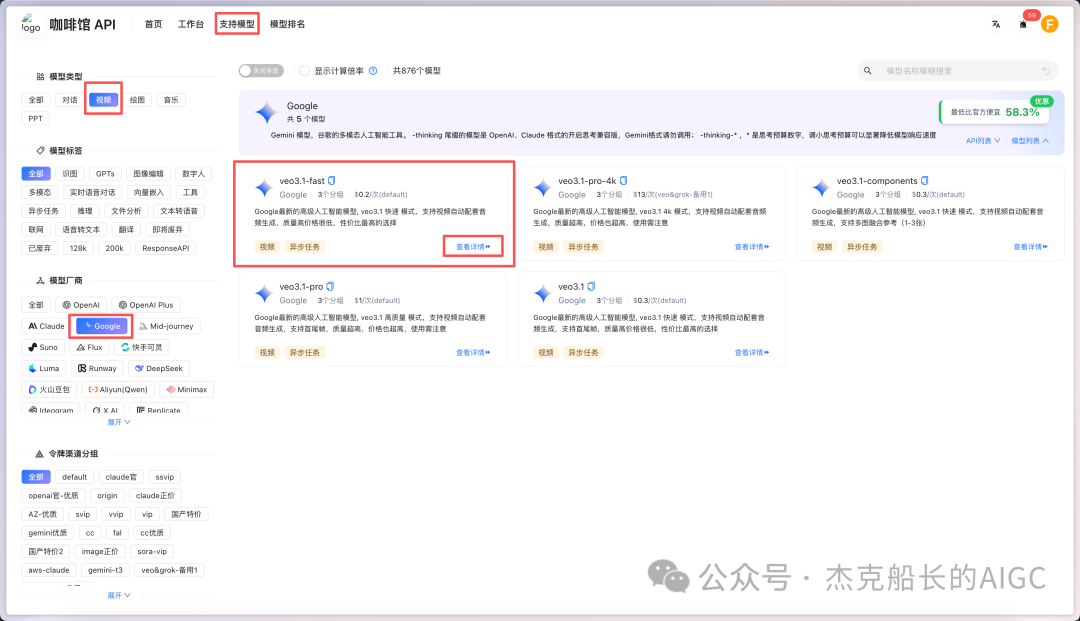This screenshot has height=621, width=1080.
Task: Collapse the 模型列表 section
Action: pos(1030,141)
